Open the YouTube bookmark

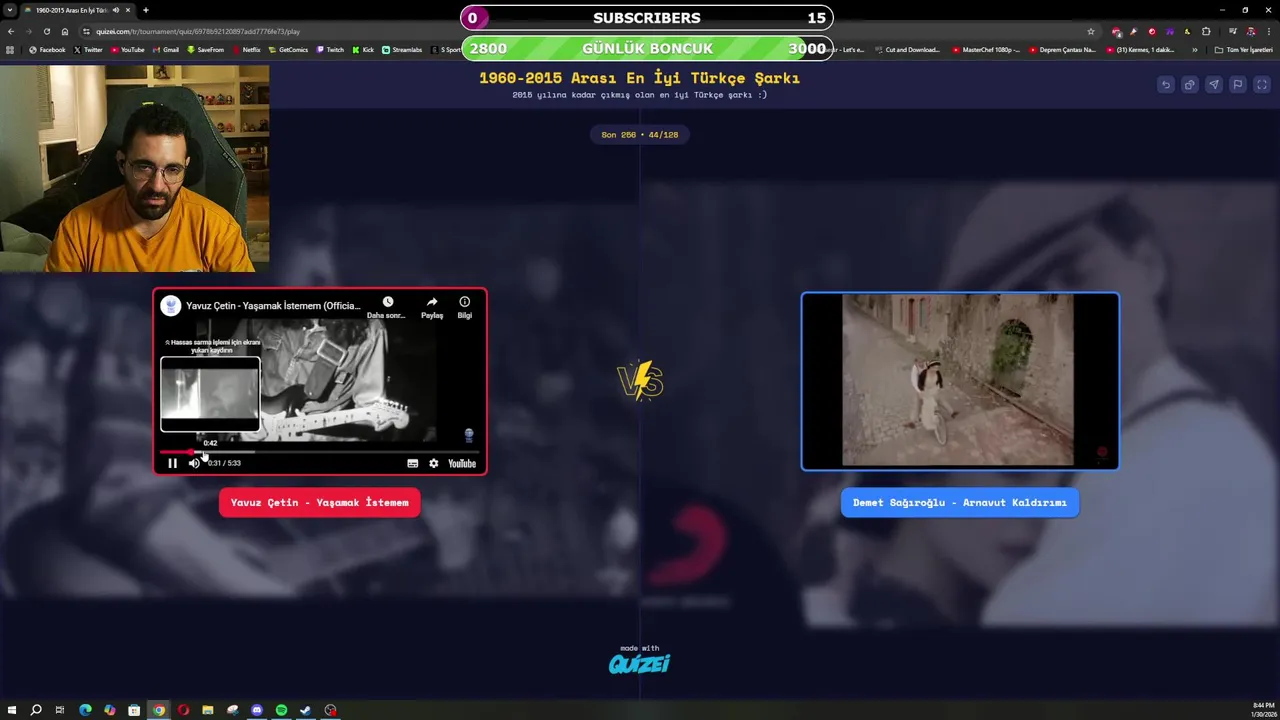127,49
